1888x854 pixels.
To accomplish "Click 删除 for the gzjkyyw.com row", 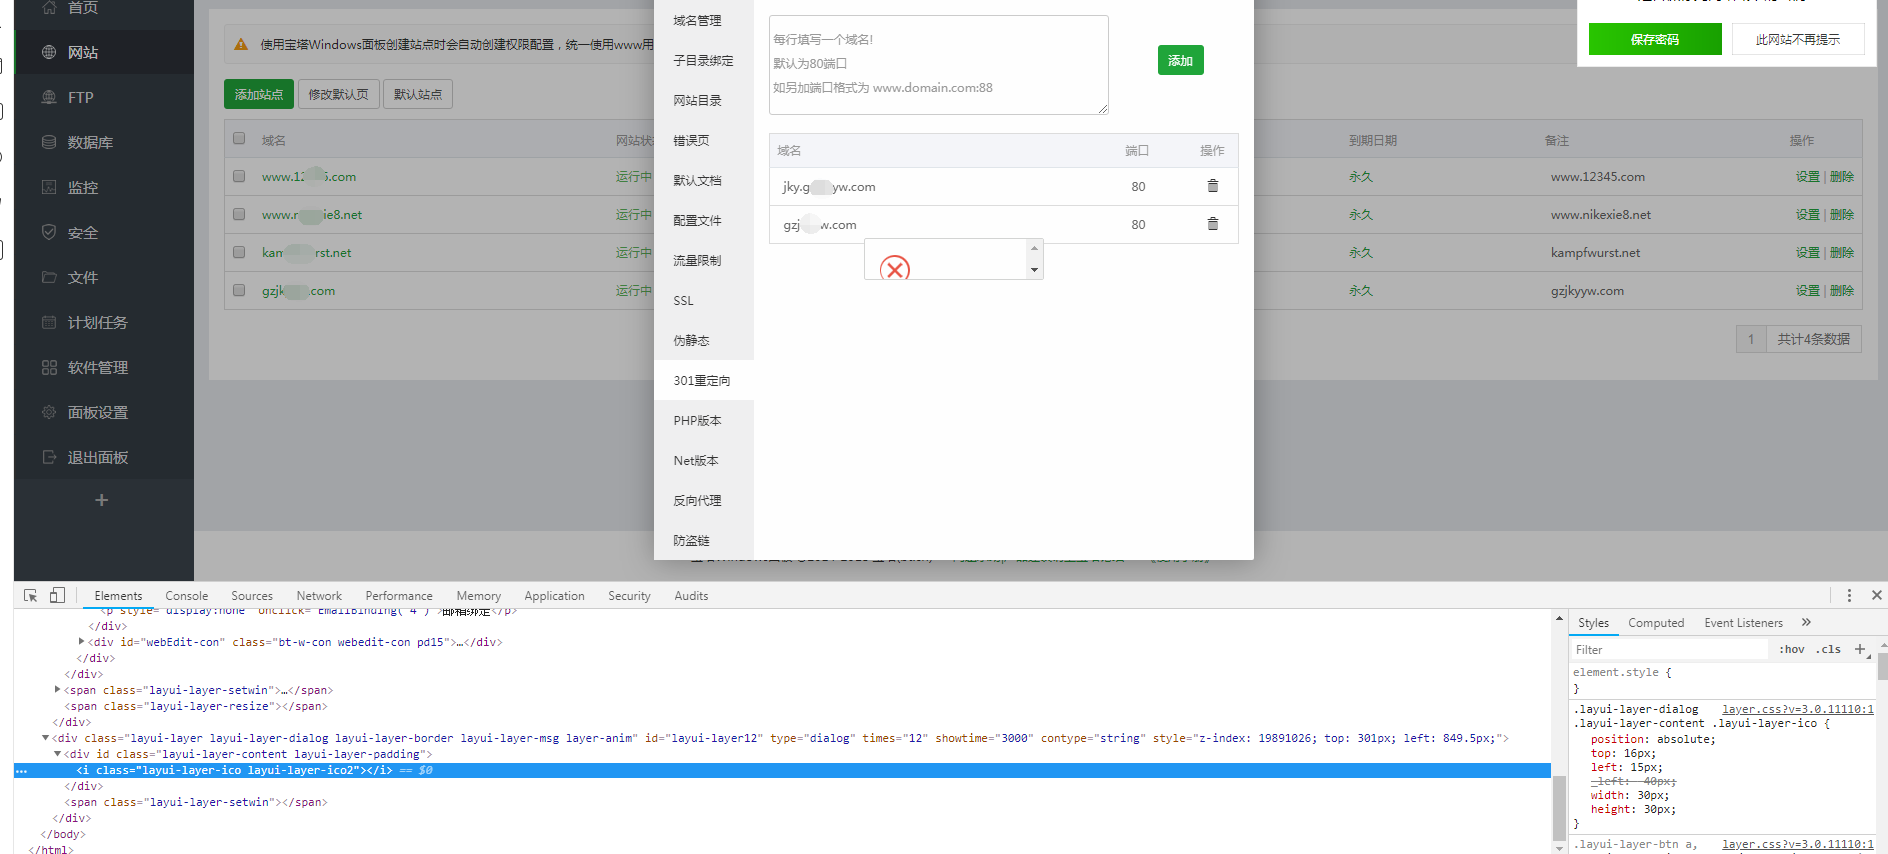I will (1842, 290).
